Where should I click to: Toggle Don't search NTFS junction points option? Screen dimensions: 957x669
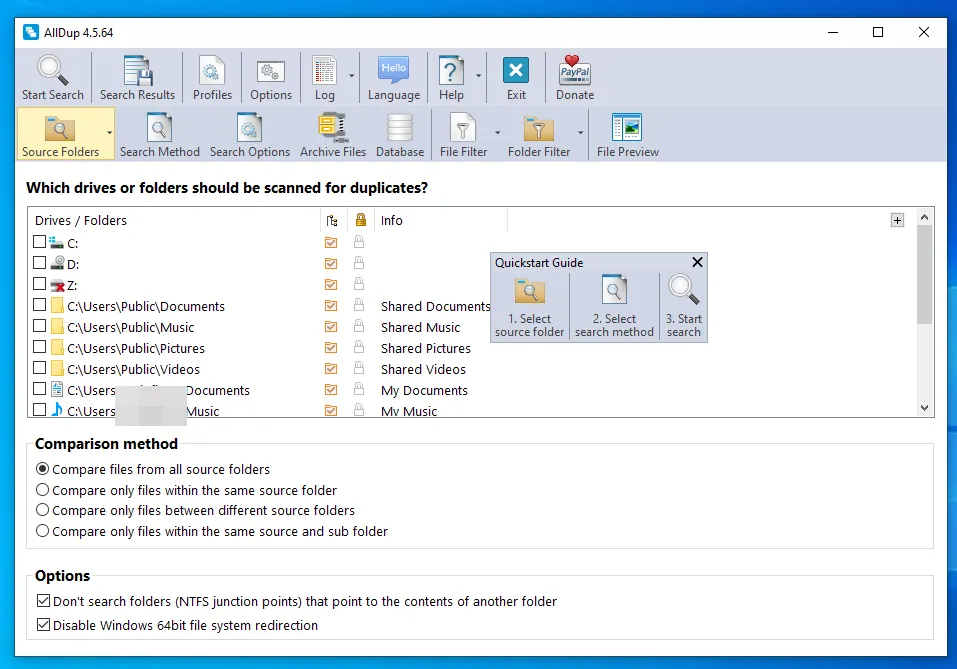point(297,601)
